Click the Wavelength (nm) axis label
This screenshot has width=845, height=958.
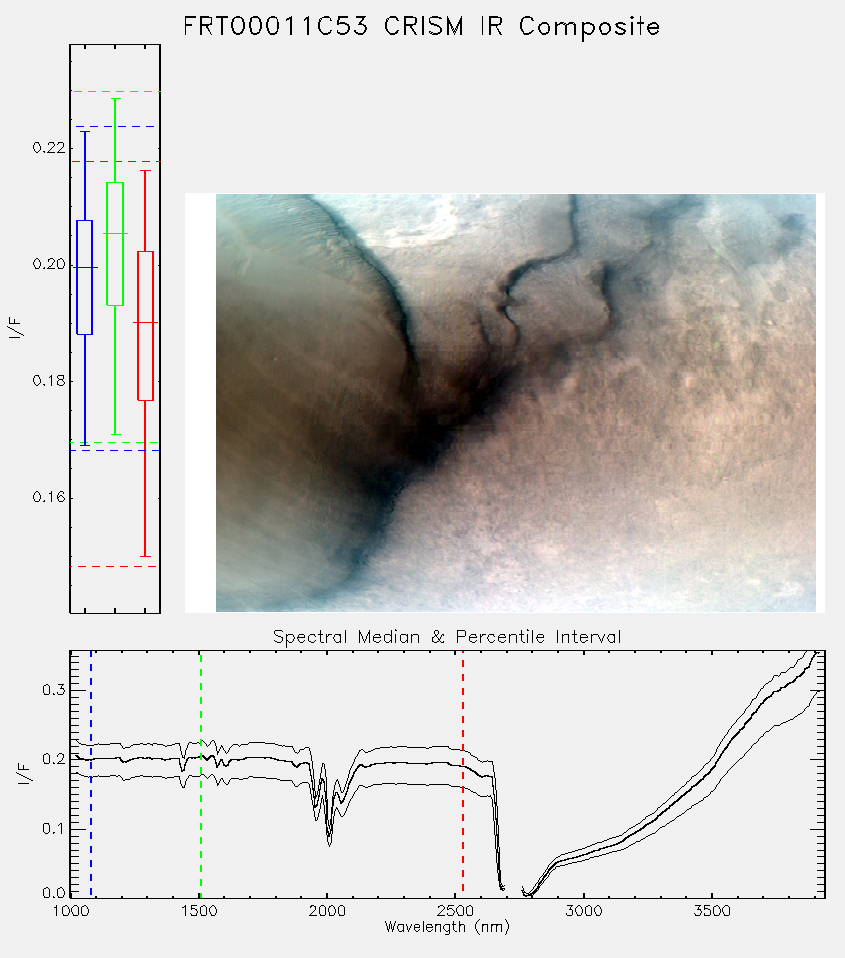pos(447,927)
